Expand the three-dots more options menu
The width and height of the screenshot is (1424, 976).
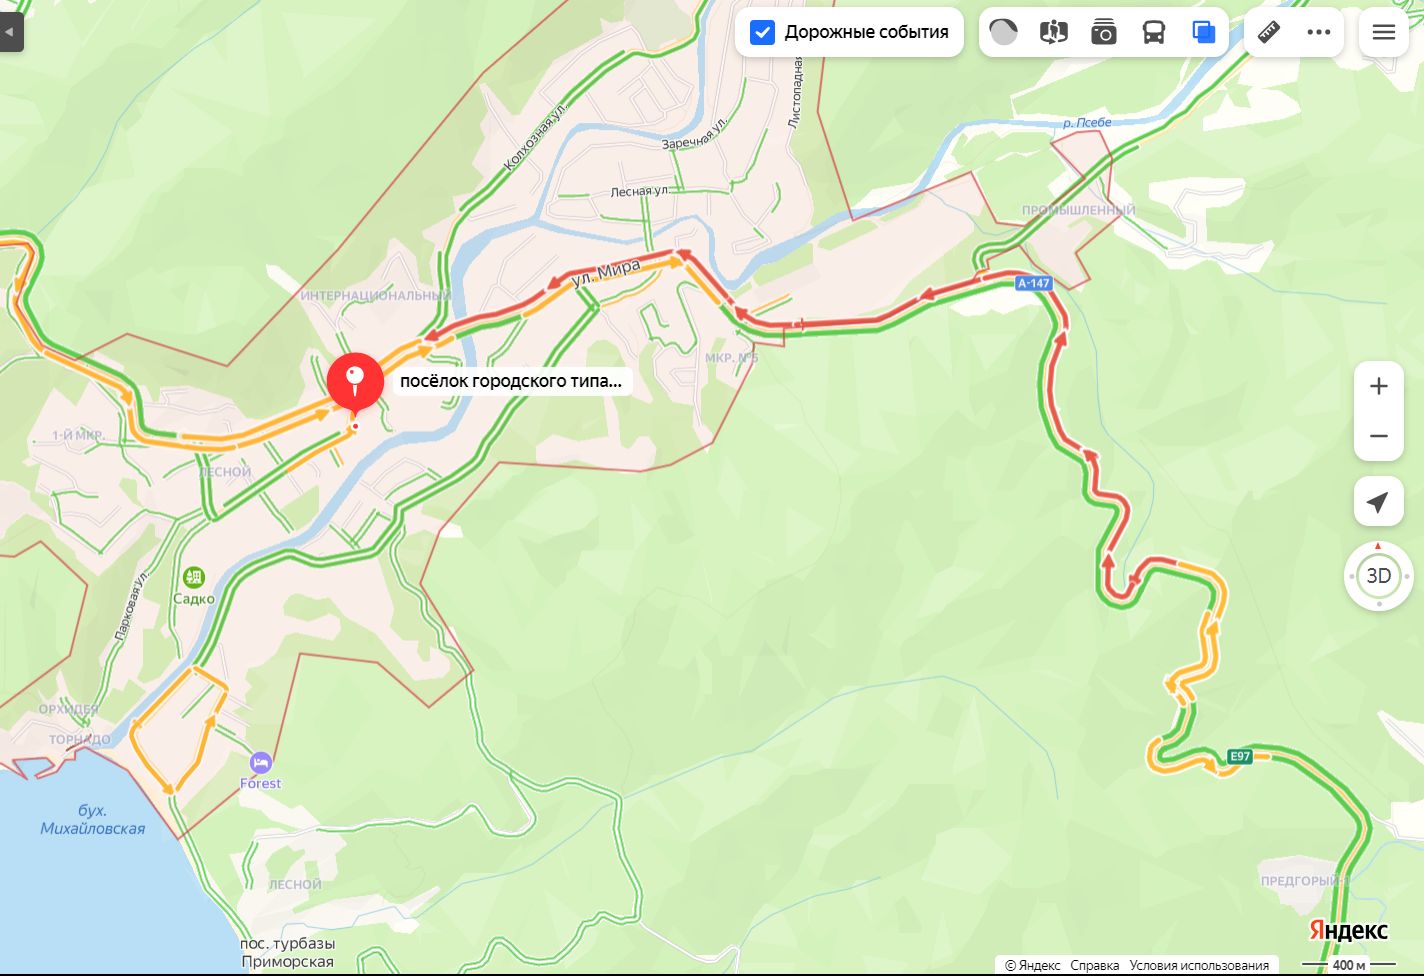tap(1319, 32)
